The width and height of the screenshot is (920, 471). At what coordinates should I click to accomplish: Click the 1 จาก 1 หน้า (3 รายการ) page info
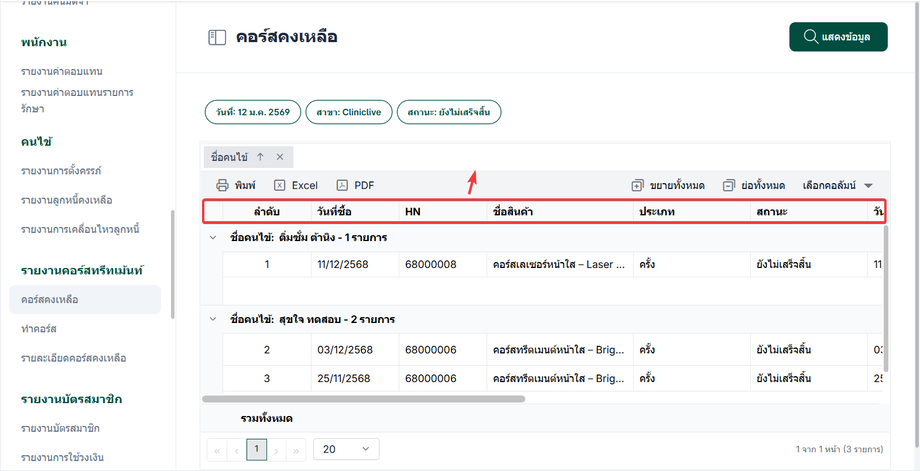coord(840,450)
